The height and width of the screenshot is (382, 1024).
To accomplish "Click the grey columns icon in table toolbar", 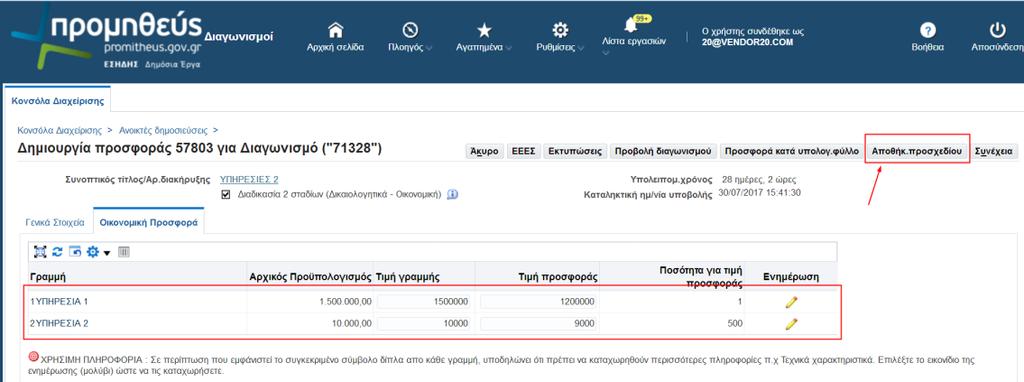I will (124, 251).
